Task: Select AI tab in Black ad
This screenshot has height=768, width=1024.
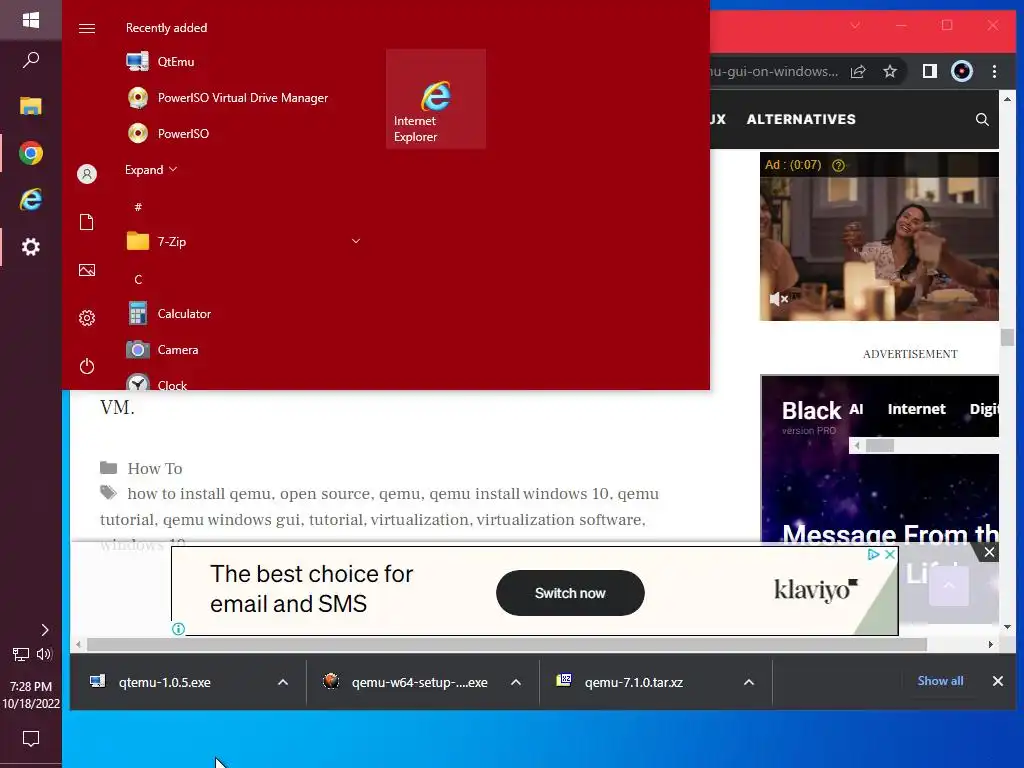Action: pyautogui.click(x=856, y=409)
